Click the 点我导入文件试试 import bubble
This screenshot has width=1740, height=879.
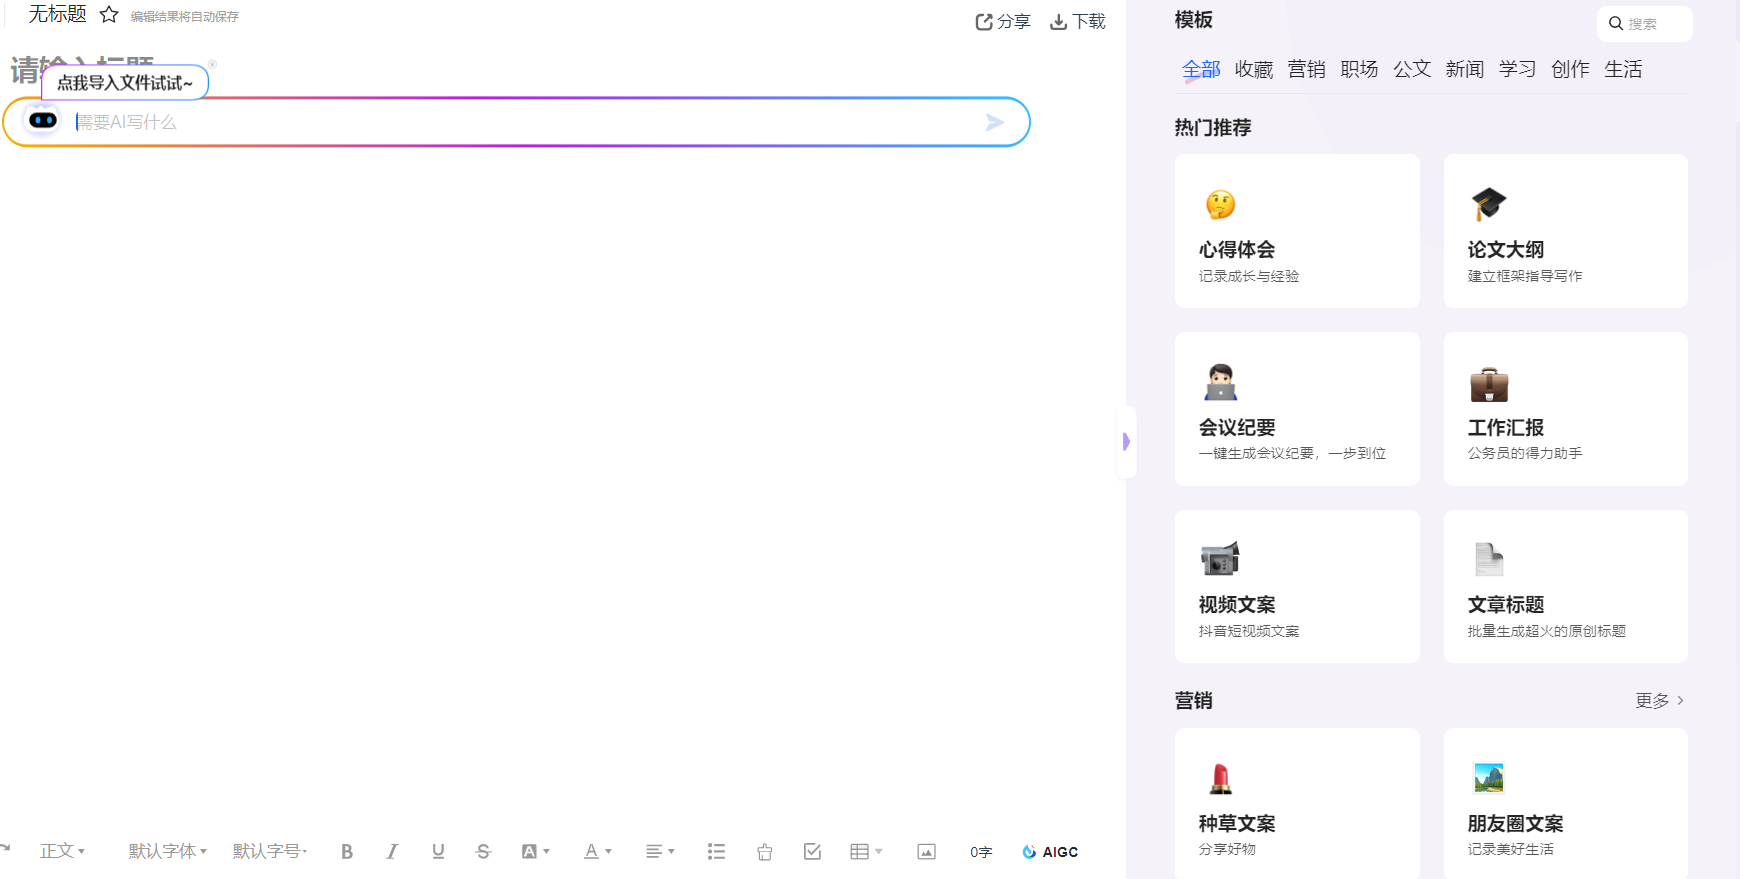pos(125,83)
